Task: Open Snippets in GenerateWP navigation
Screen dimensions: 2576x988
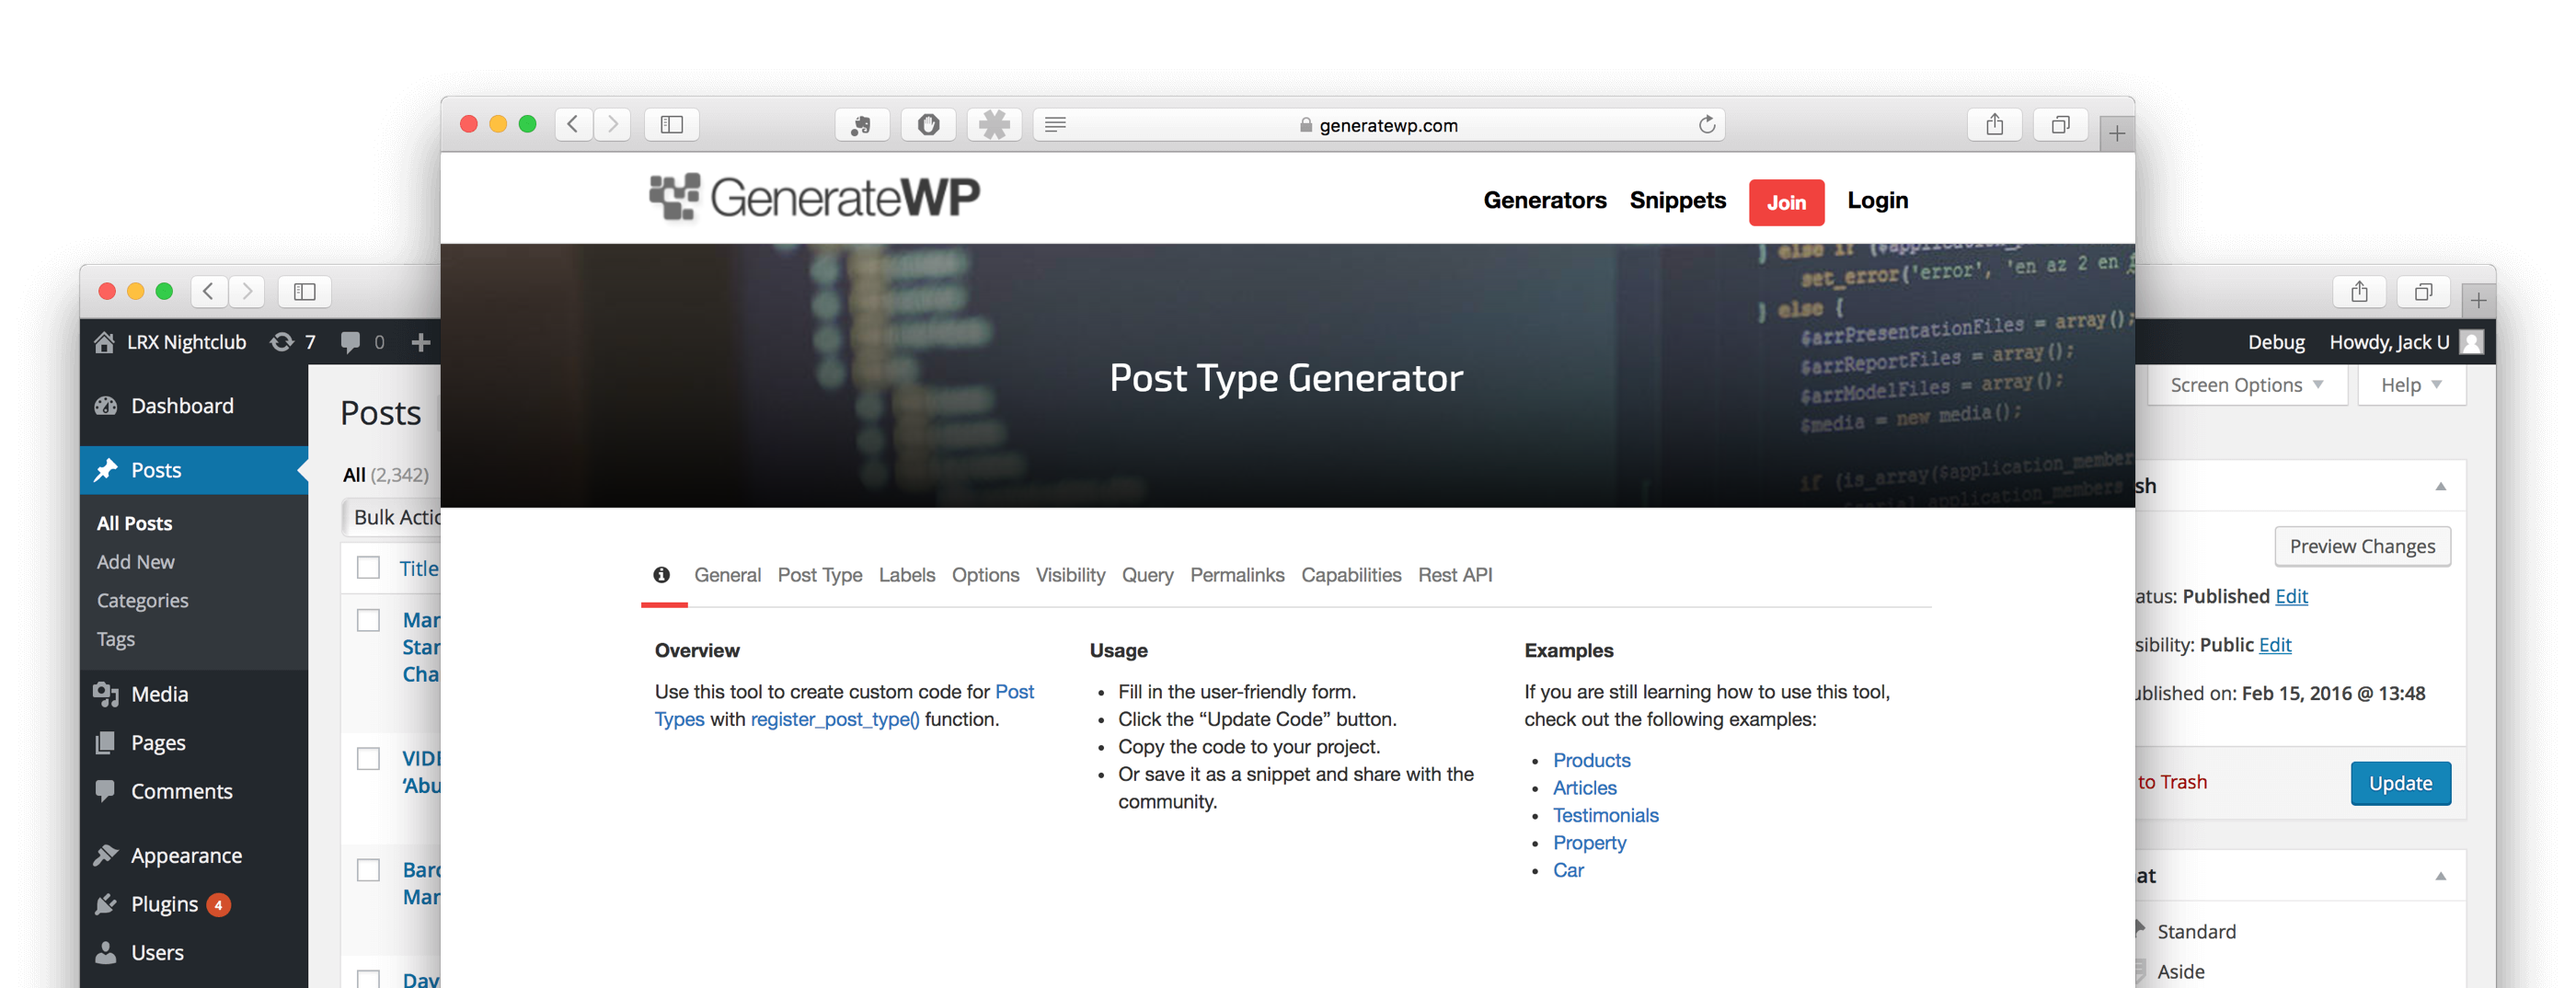Action: (x=1677, y=201)
